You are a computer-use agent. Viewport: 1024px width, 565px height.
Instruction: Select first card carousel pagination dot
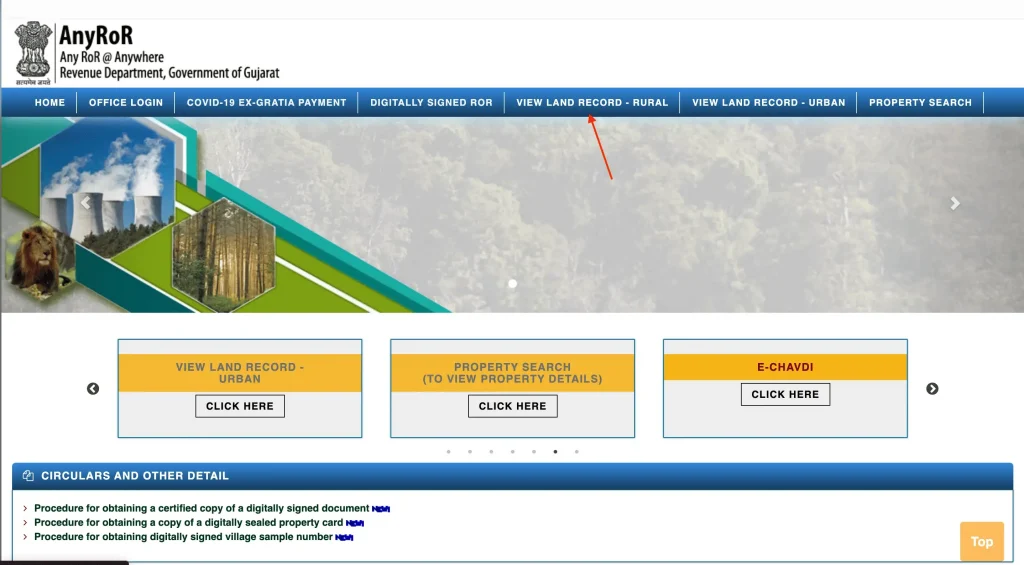click(x=449, y=451)
